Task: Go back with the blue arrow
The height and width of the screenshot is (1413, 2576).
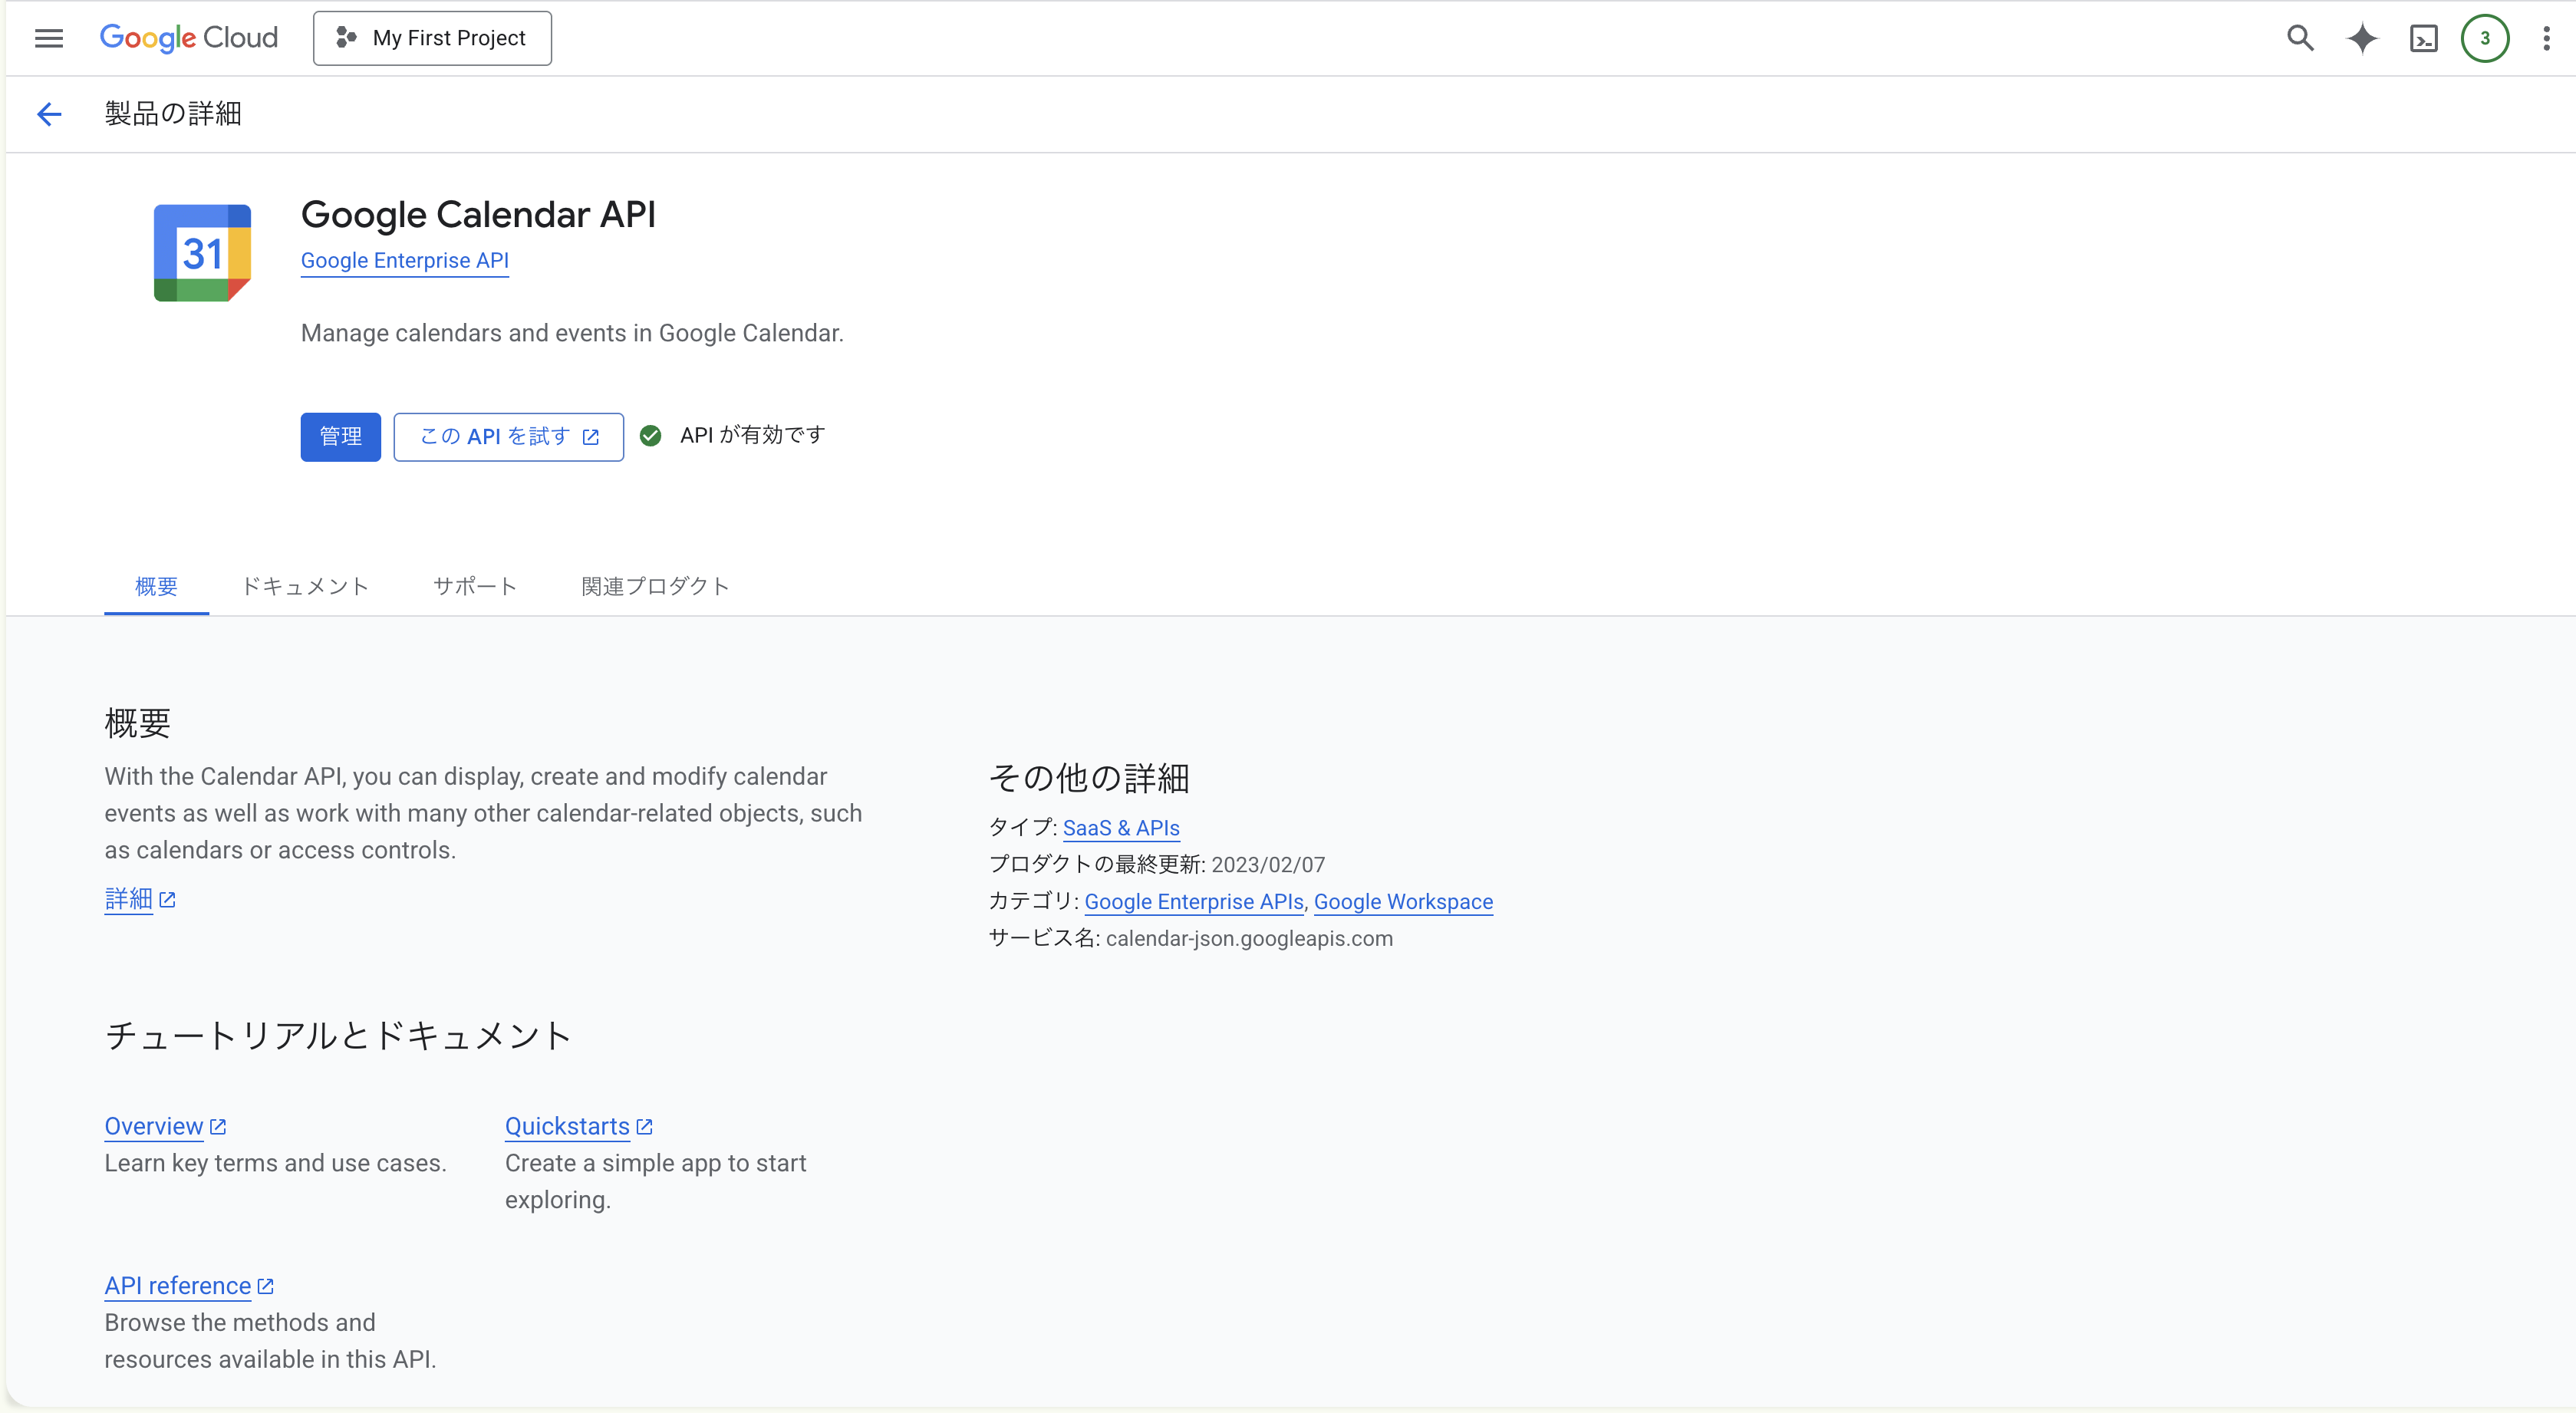Action: (49, 114)
